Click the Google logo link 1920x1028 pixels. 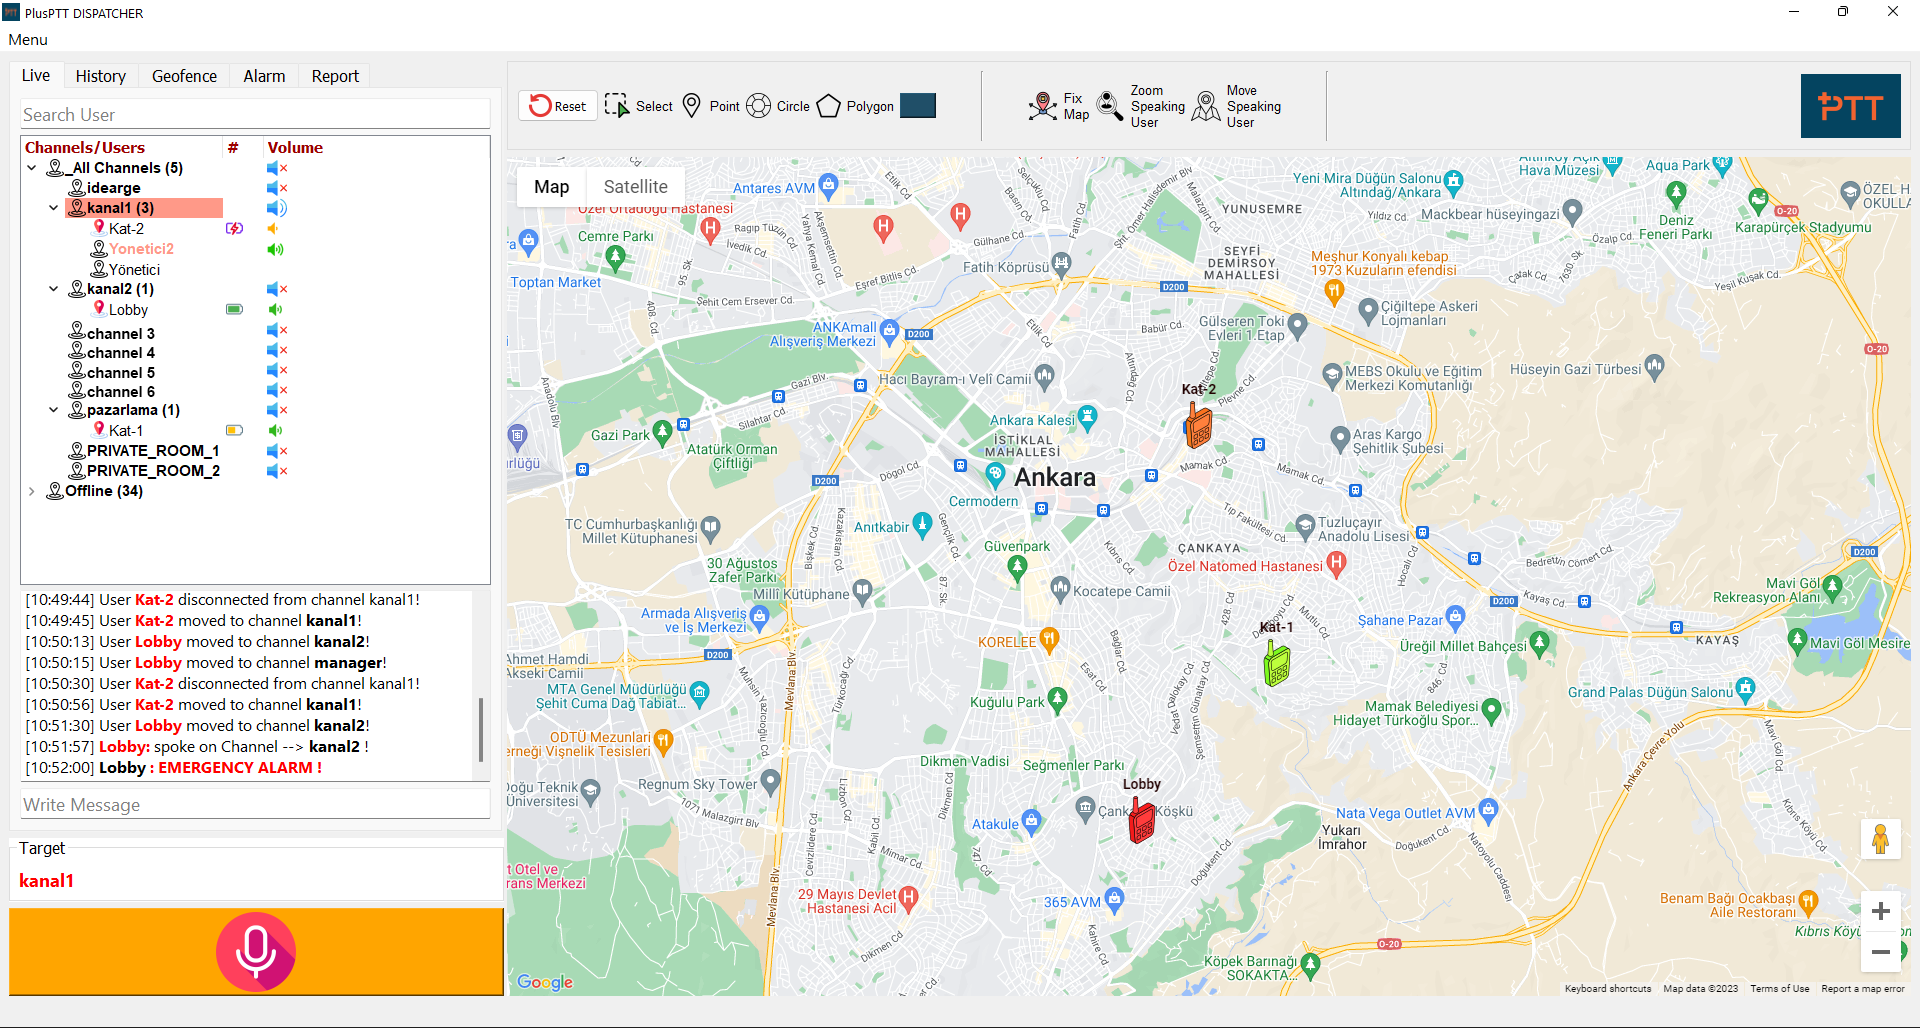[545, 982]
